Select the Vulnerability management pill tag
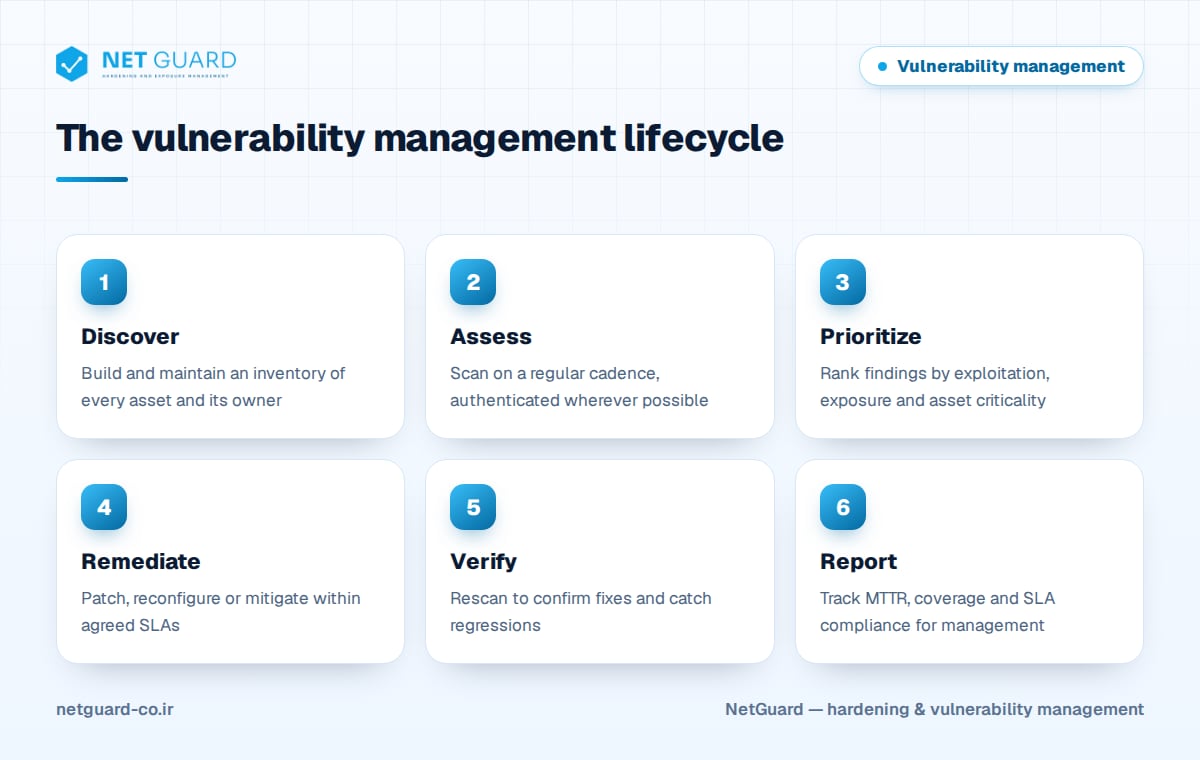Viewport: 1200px width, 760px height. tap(1001, 66)
